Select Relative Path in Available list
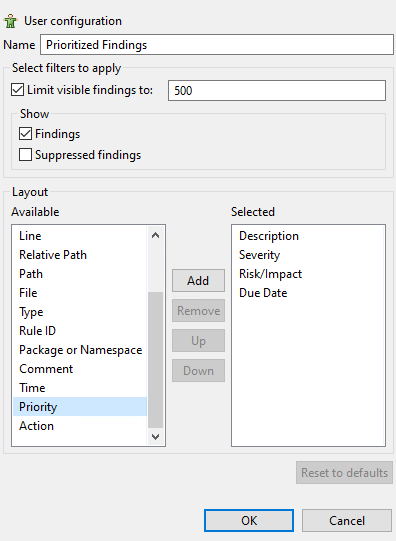Screen dimensions: 396x541 [x=80, y=255]
